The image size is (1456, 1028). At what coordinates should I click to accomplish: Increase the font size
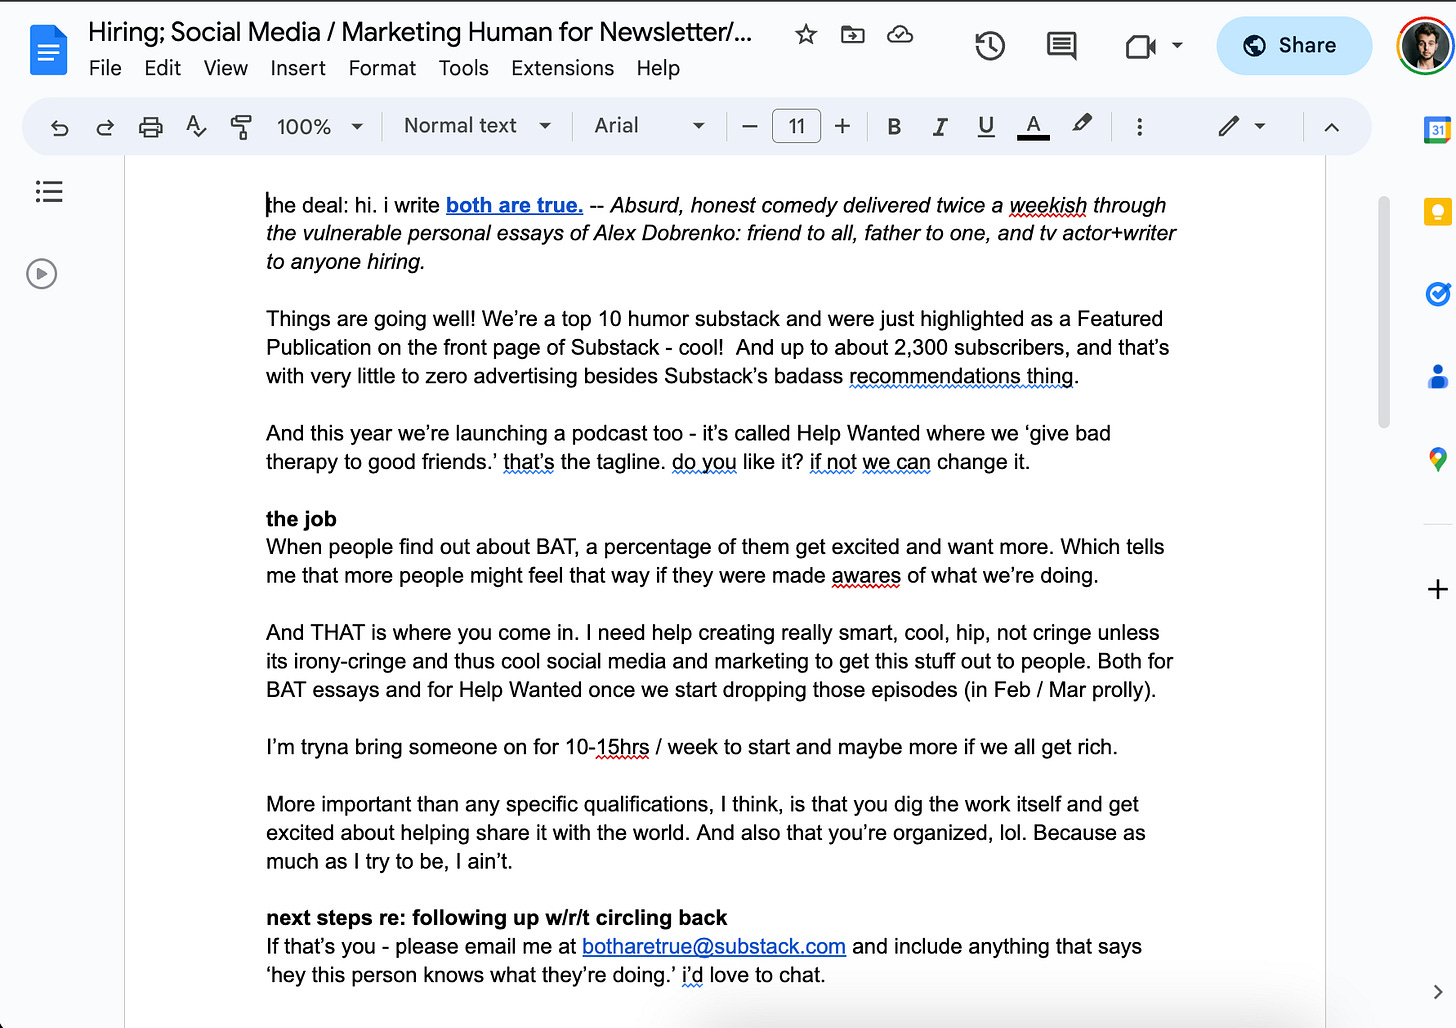click(x=842, y=126)
